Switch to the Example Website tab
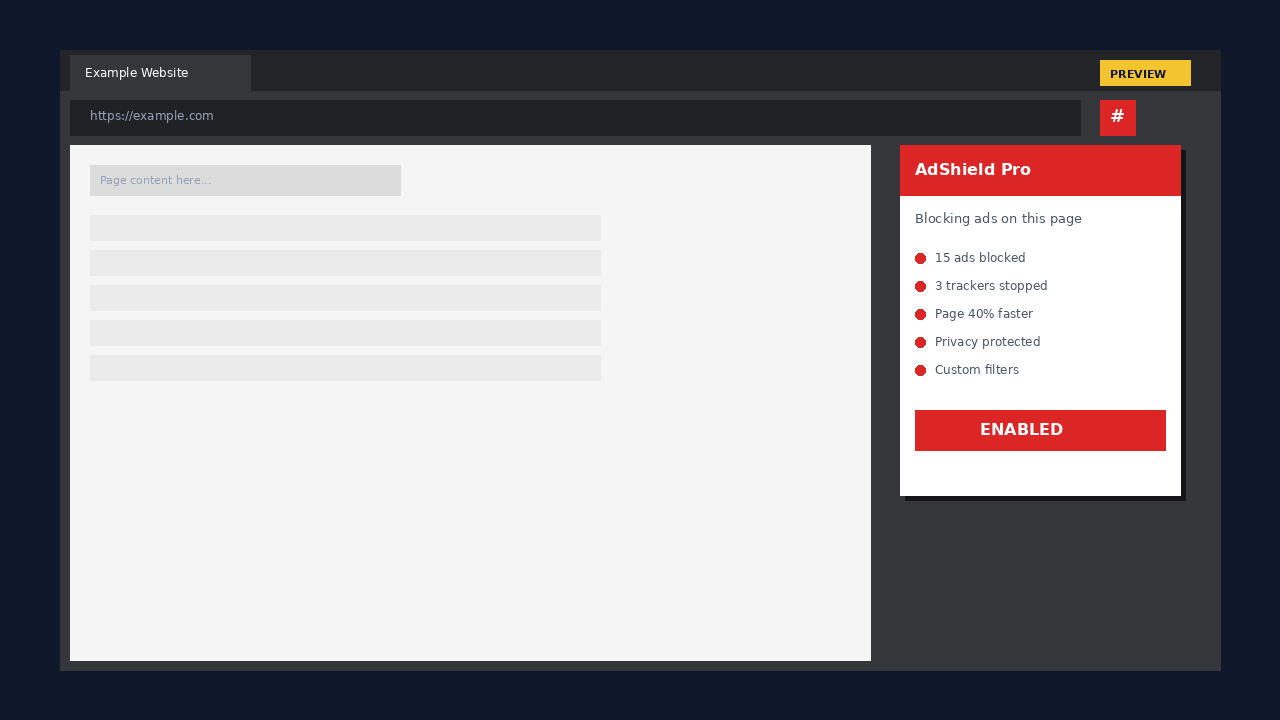This screenshot has width=1280, height=720. click(x=136, y=72)
